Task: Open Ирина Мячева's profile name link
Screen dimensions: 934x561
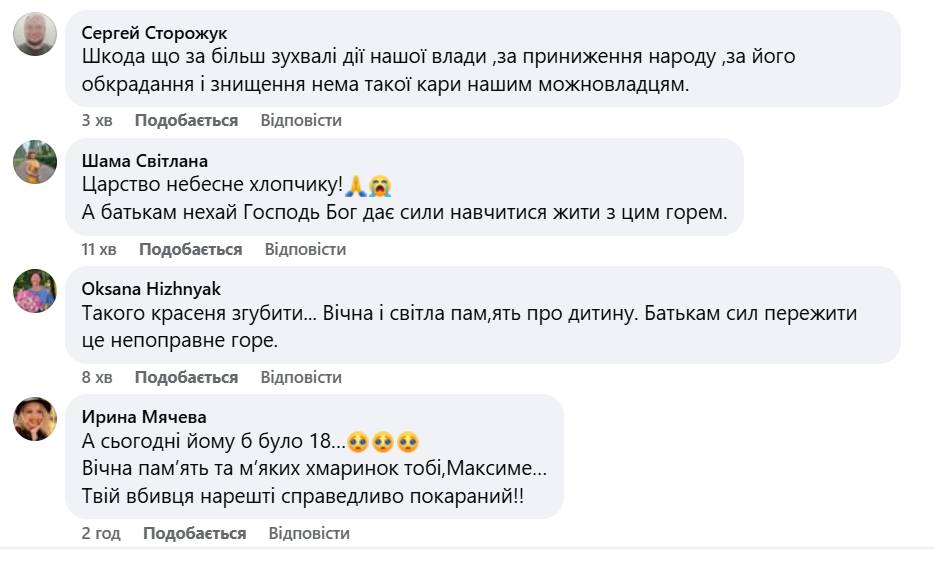Action: [x=143, y=416]
